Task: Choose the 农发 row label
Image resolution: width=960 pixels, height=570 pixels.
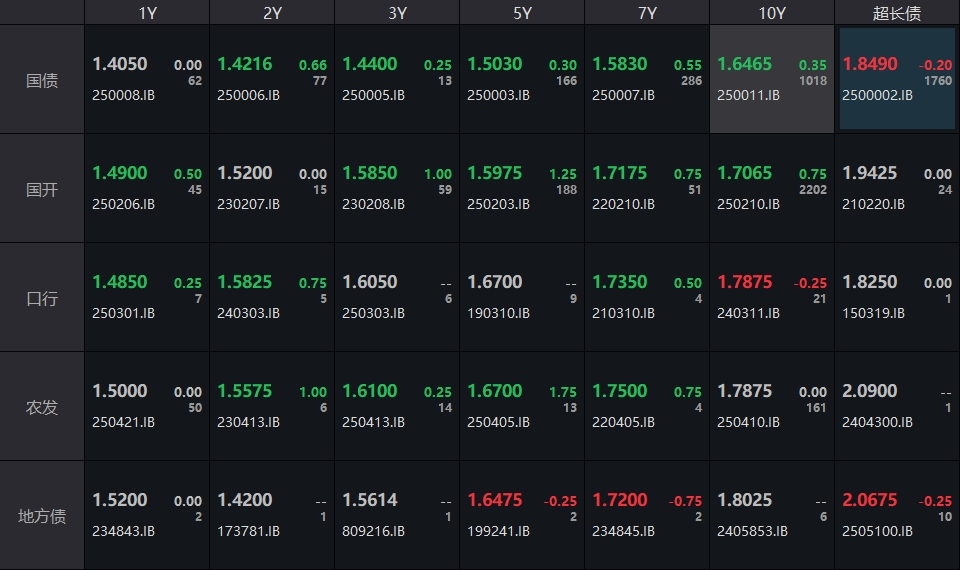Action: pyautogui.click(x=42, y=407)
